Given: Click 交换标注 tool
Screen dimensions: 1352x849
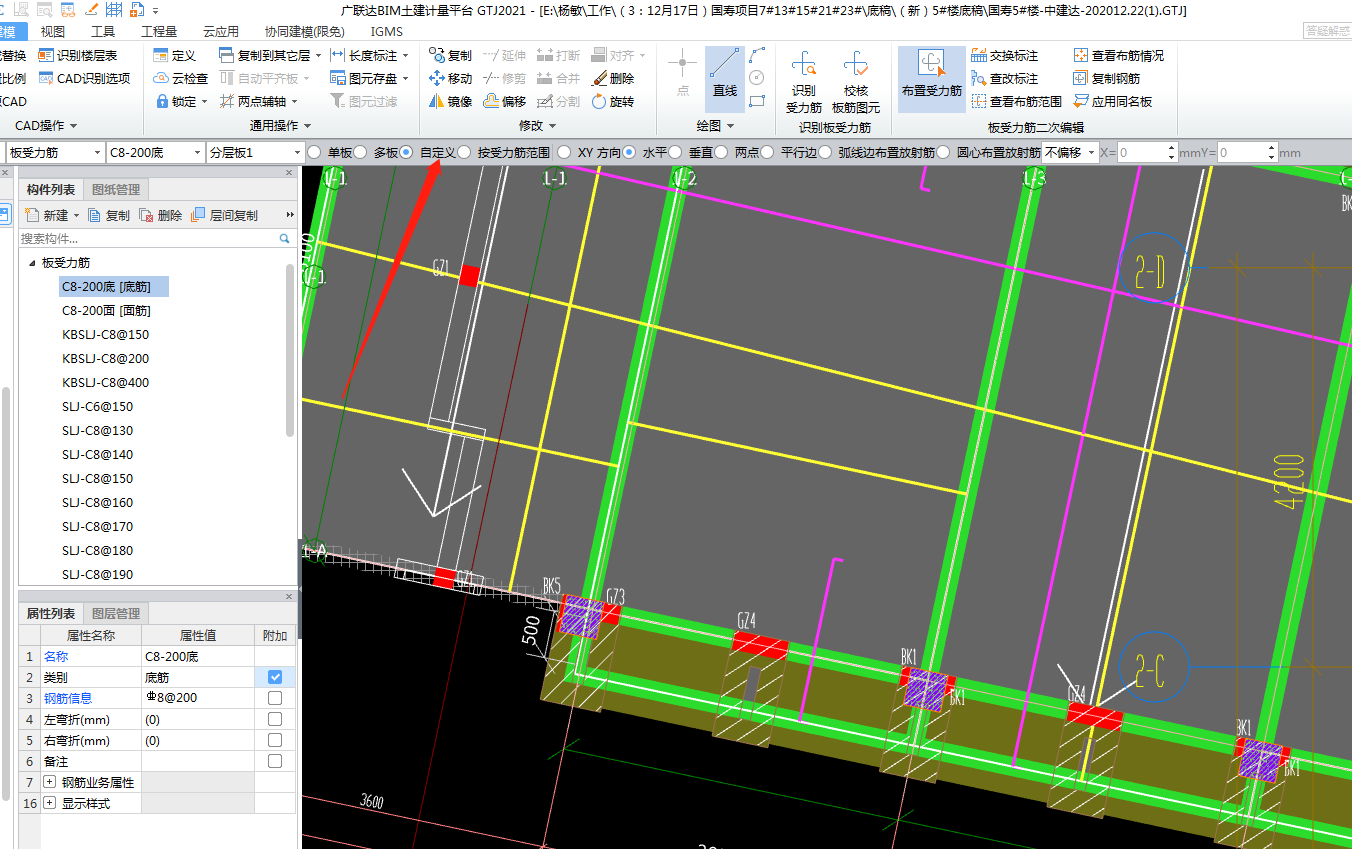Looking at the screenshot, I should coord(1005,56).
